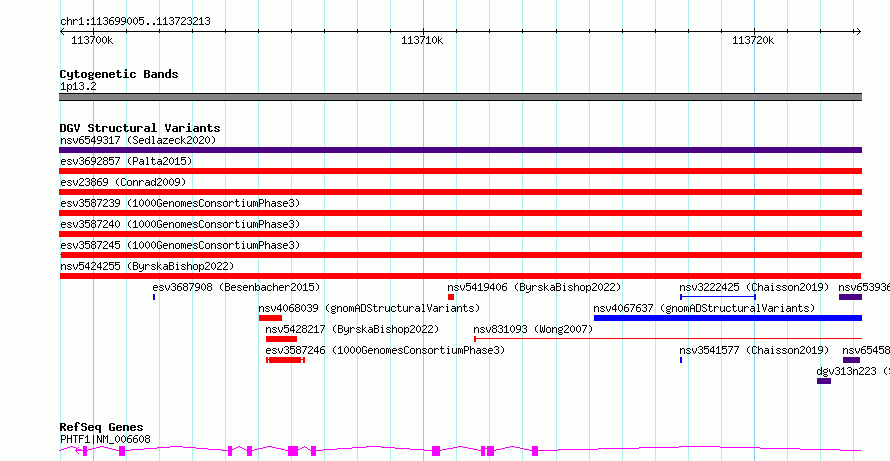
Task: Select the tiny blue nsv3541577 variant mark
Action: [x=681, y=360]
